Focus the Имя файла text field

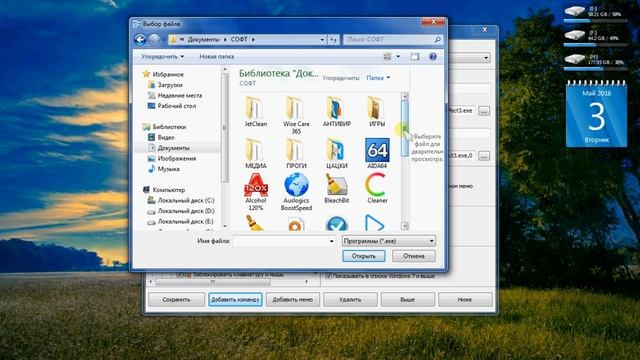coord(281,241)
